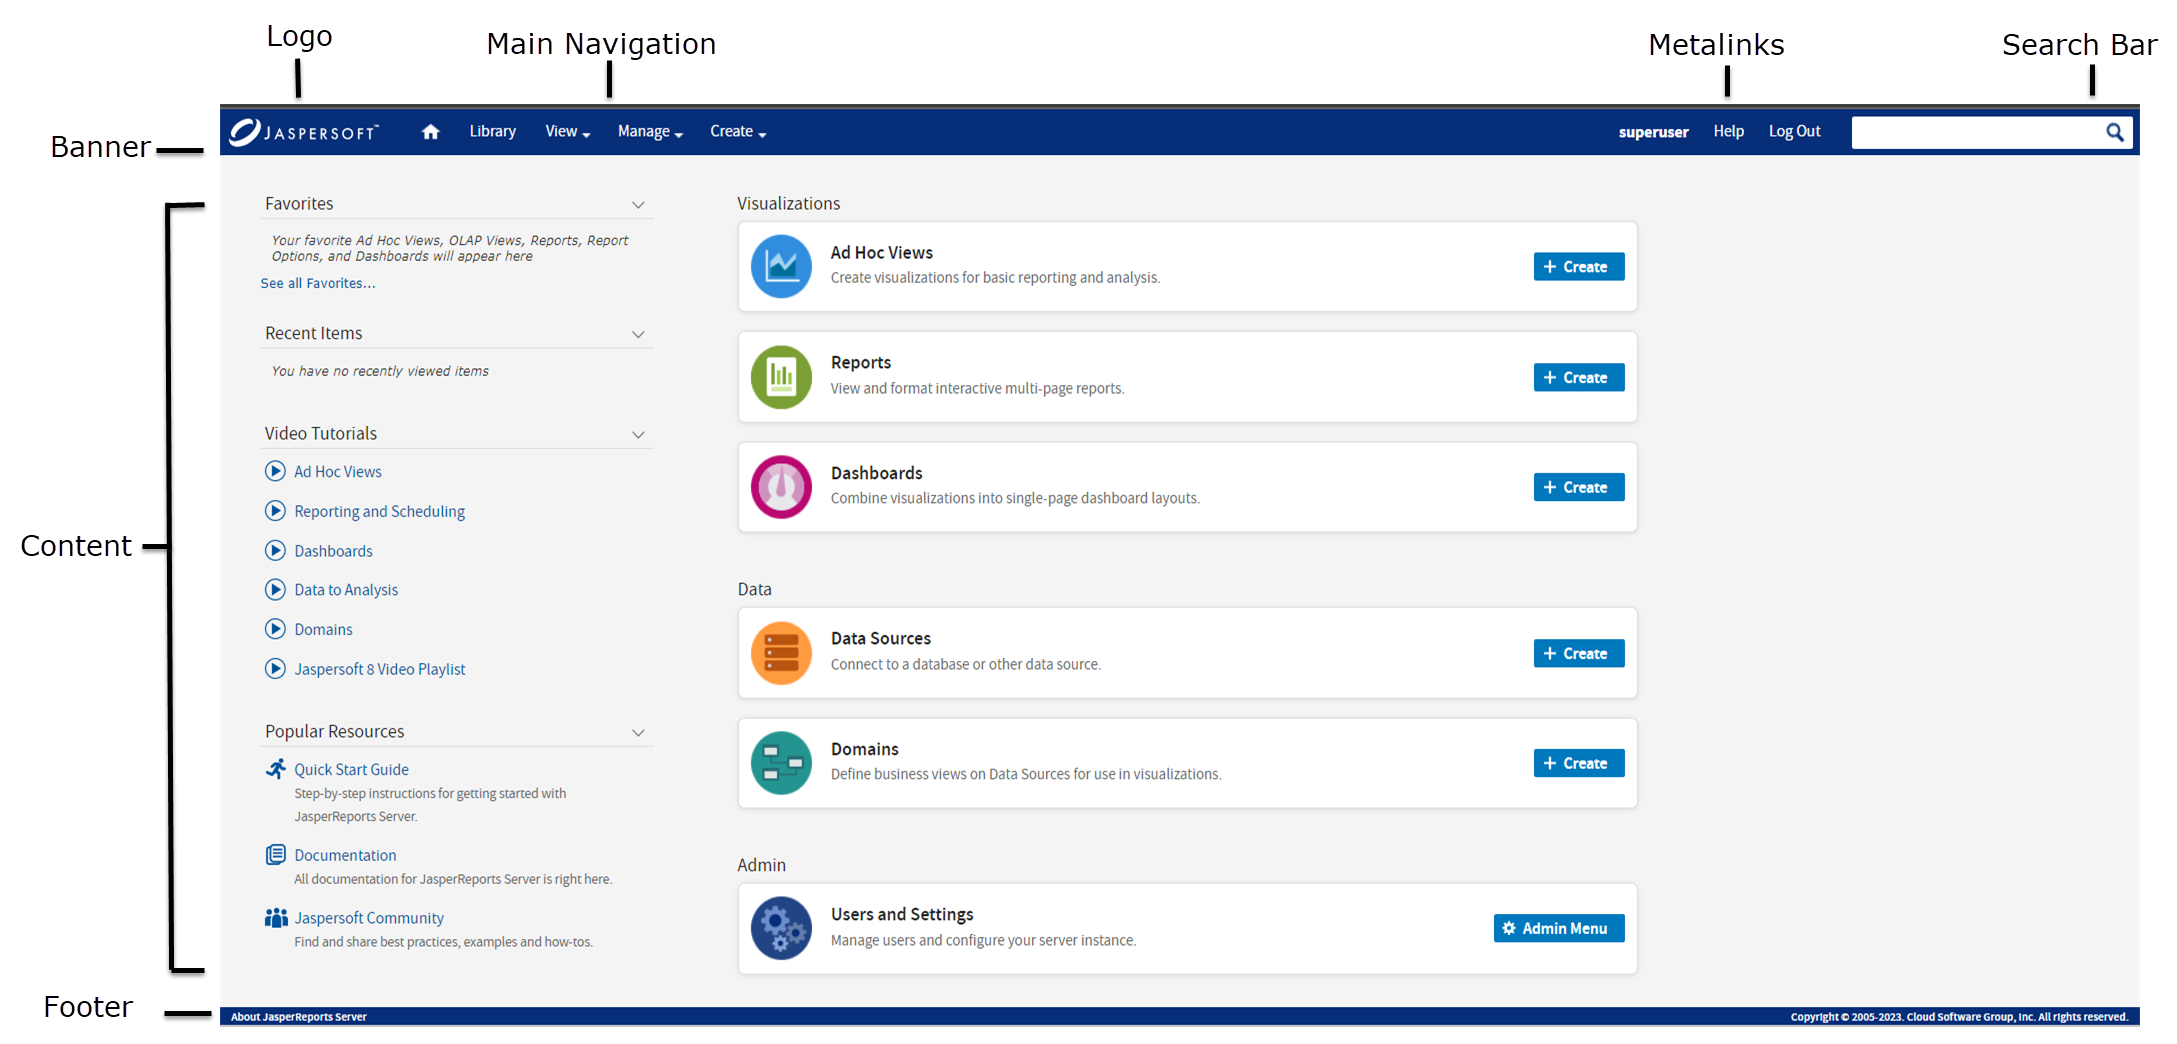Click the green Reports icon

[x=781, y=377]
